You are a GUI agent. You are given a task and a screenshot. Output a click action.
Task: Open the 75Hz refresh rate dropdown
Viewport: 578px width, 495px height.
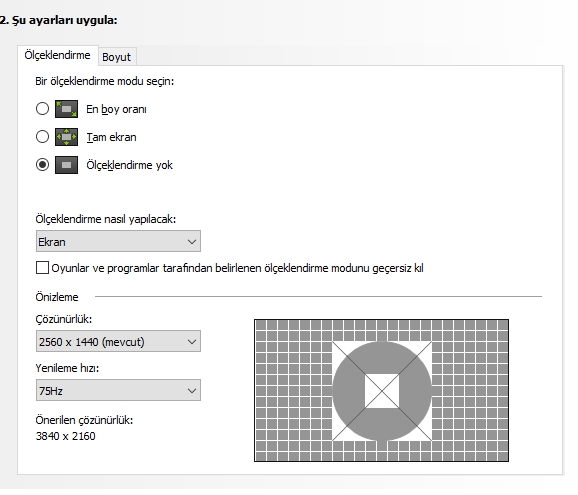(118, 391)
